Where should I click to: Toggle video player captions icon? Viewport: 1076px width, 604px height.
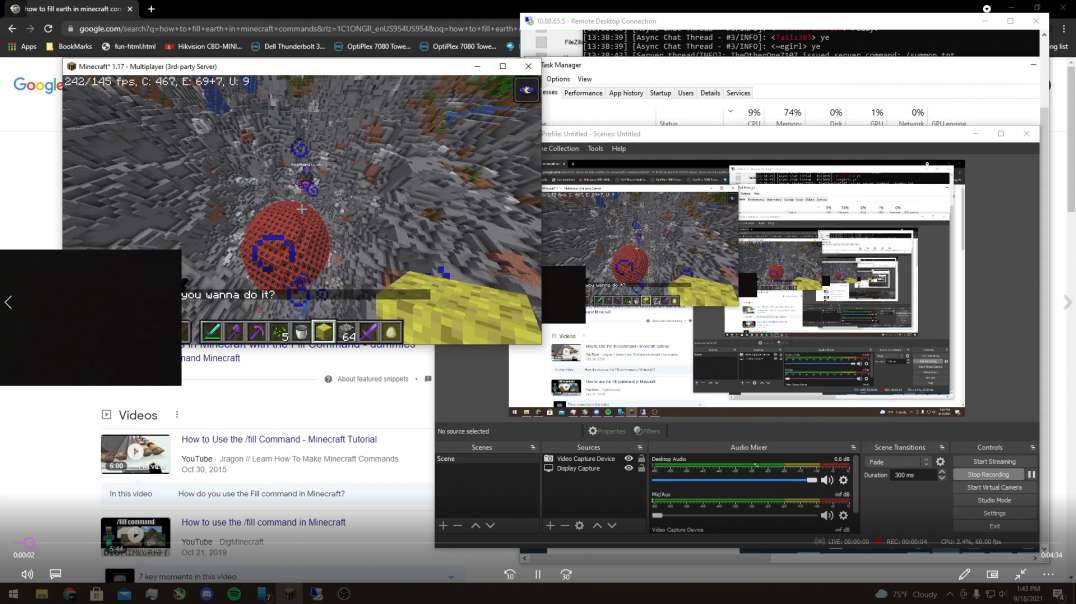[56, 574]
